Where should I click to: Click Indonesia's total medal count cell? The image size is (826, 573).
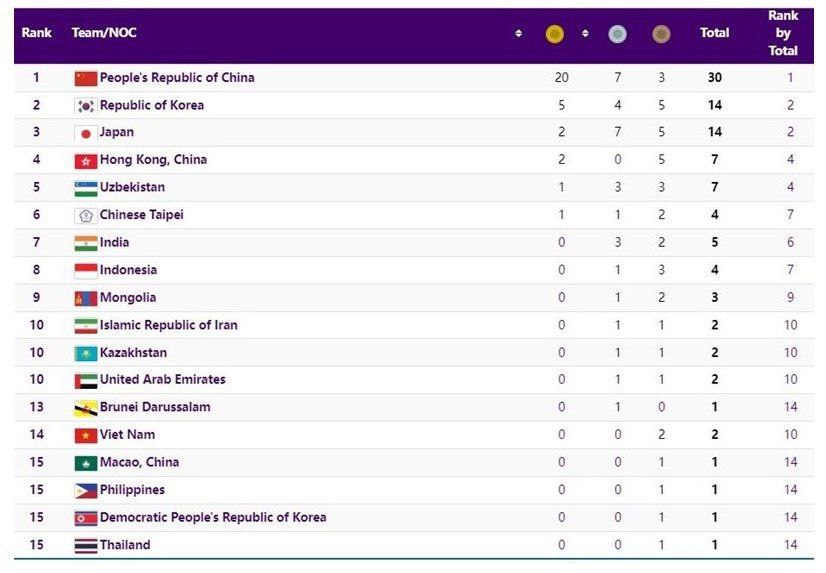coord(714,270)
